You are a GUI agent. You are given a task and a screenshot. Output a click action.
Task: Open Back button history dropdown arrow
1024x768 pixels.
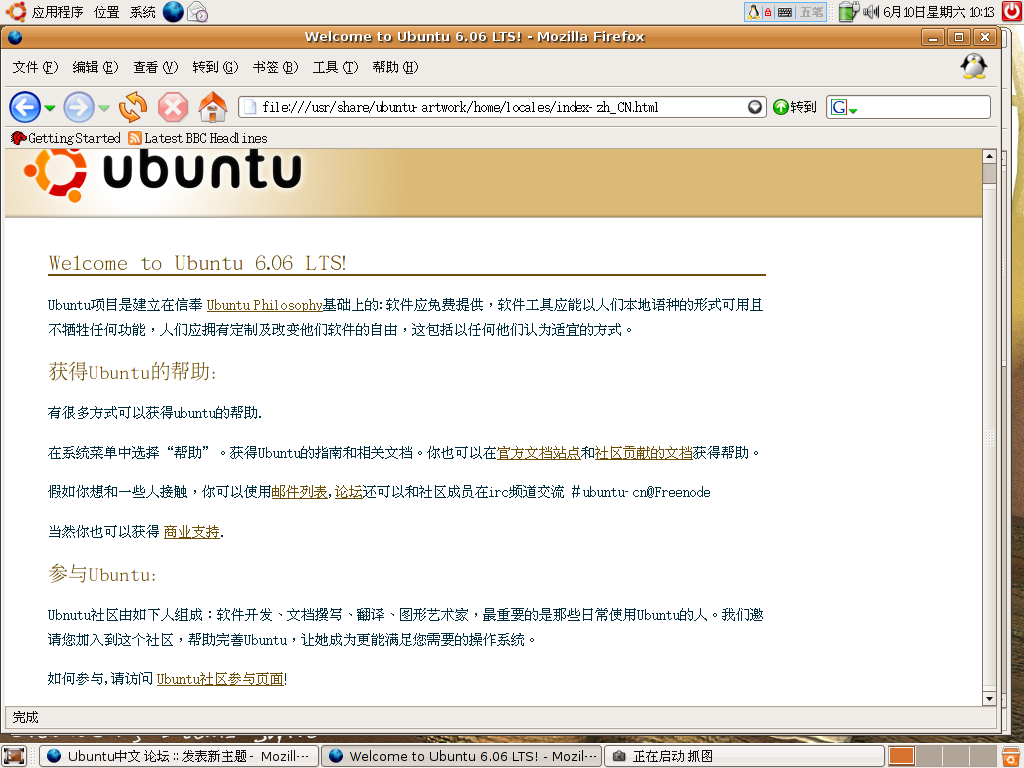(50, 108)
